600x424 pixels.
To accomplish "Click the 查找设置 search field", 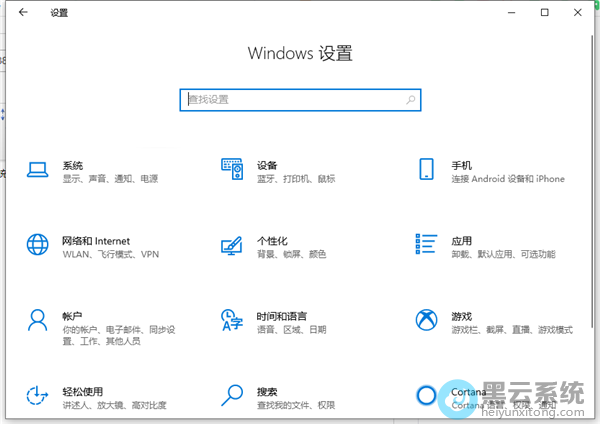I will [x=300, y=100].
